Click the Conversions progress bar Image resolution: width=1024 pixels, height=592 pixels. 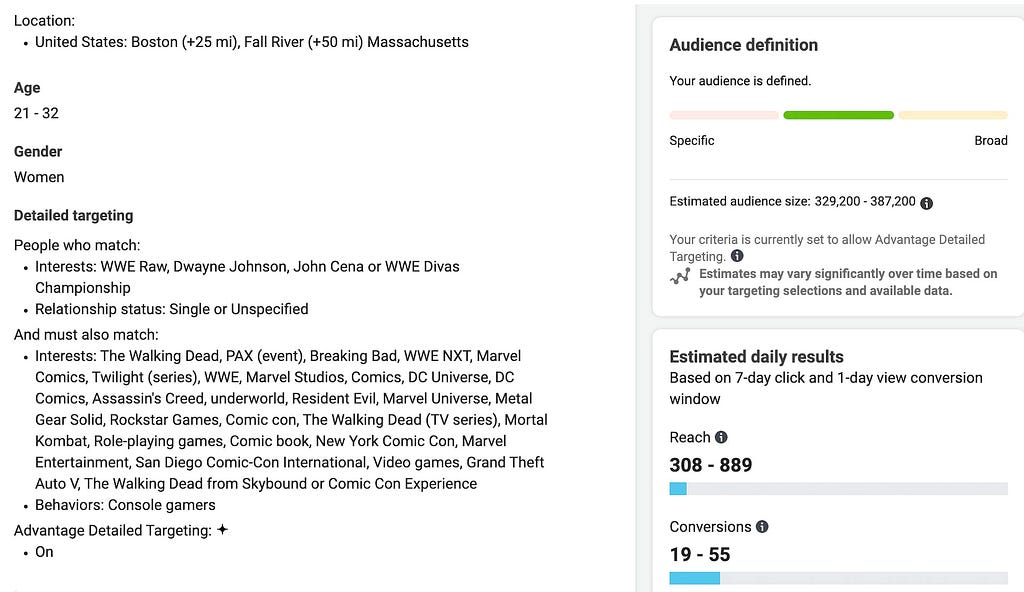pos(839,578)
